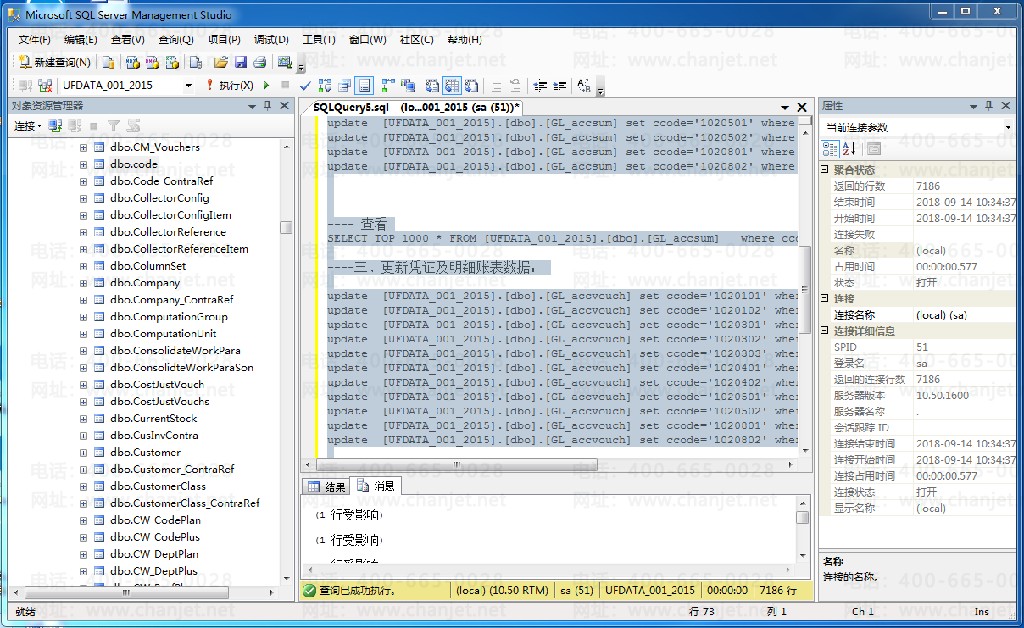This screenshot has width=1024, height=628.
Task: Switch to the 结果 results tab
Action: tap(327, 487)
